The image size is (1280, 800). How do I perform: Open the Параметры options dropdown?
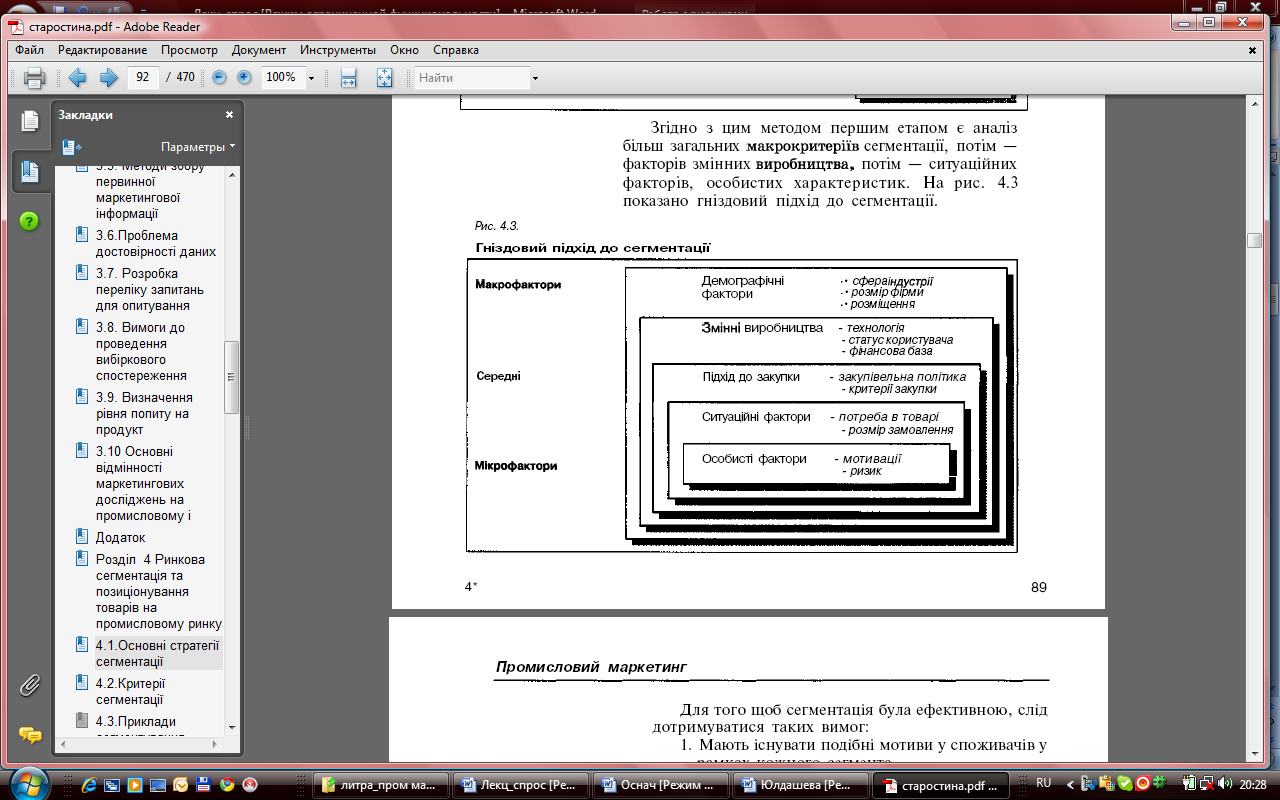click(198, 146)
